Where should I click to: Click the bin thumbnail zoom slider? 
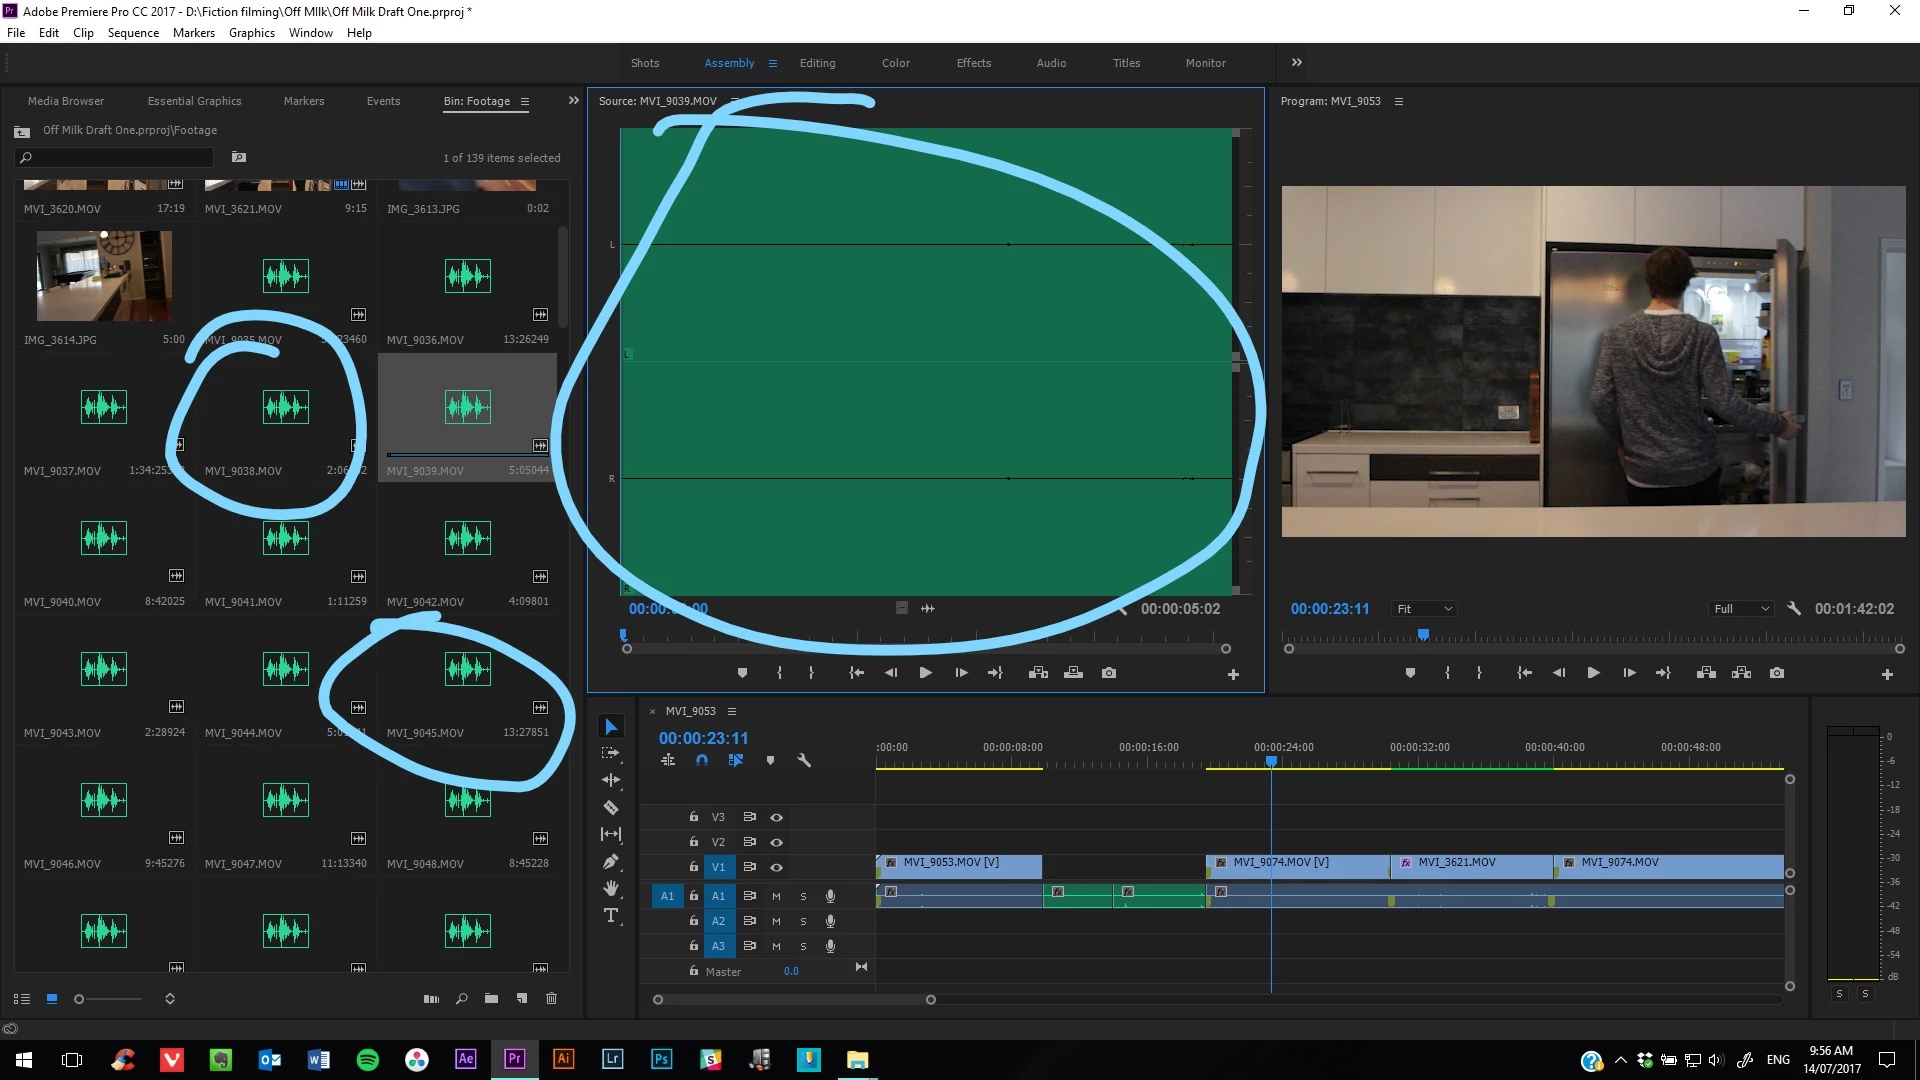(x=79, y=999)
